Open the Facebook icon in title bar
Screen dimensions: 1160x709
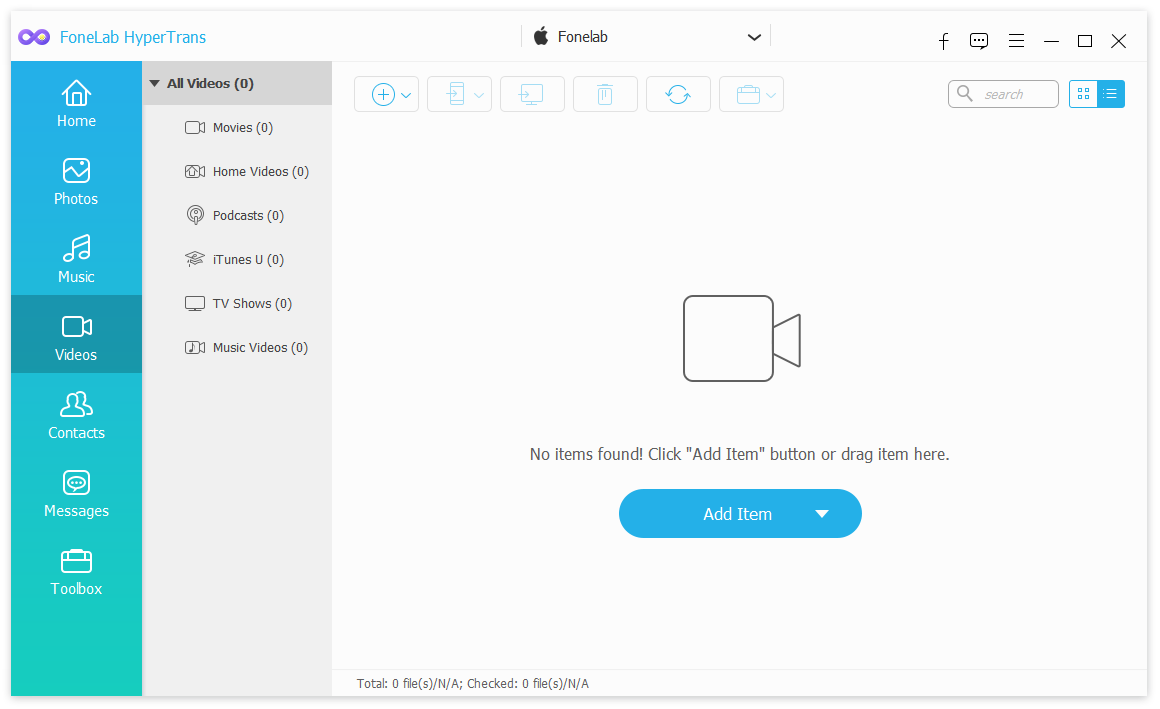[943, 41]
